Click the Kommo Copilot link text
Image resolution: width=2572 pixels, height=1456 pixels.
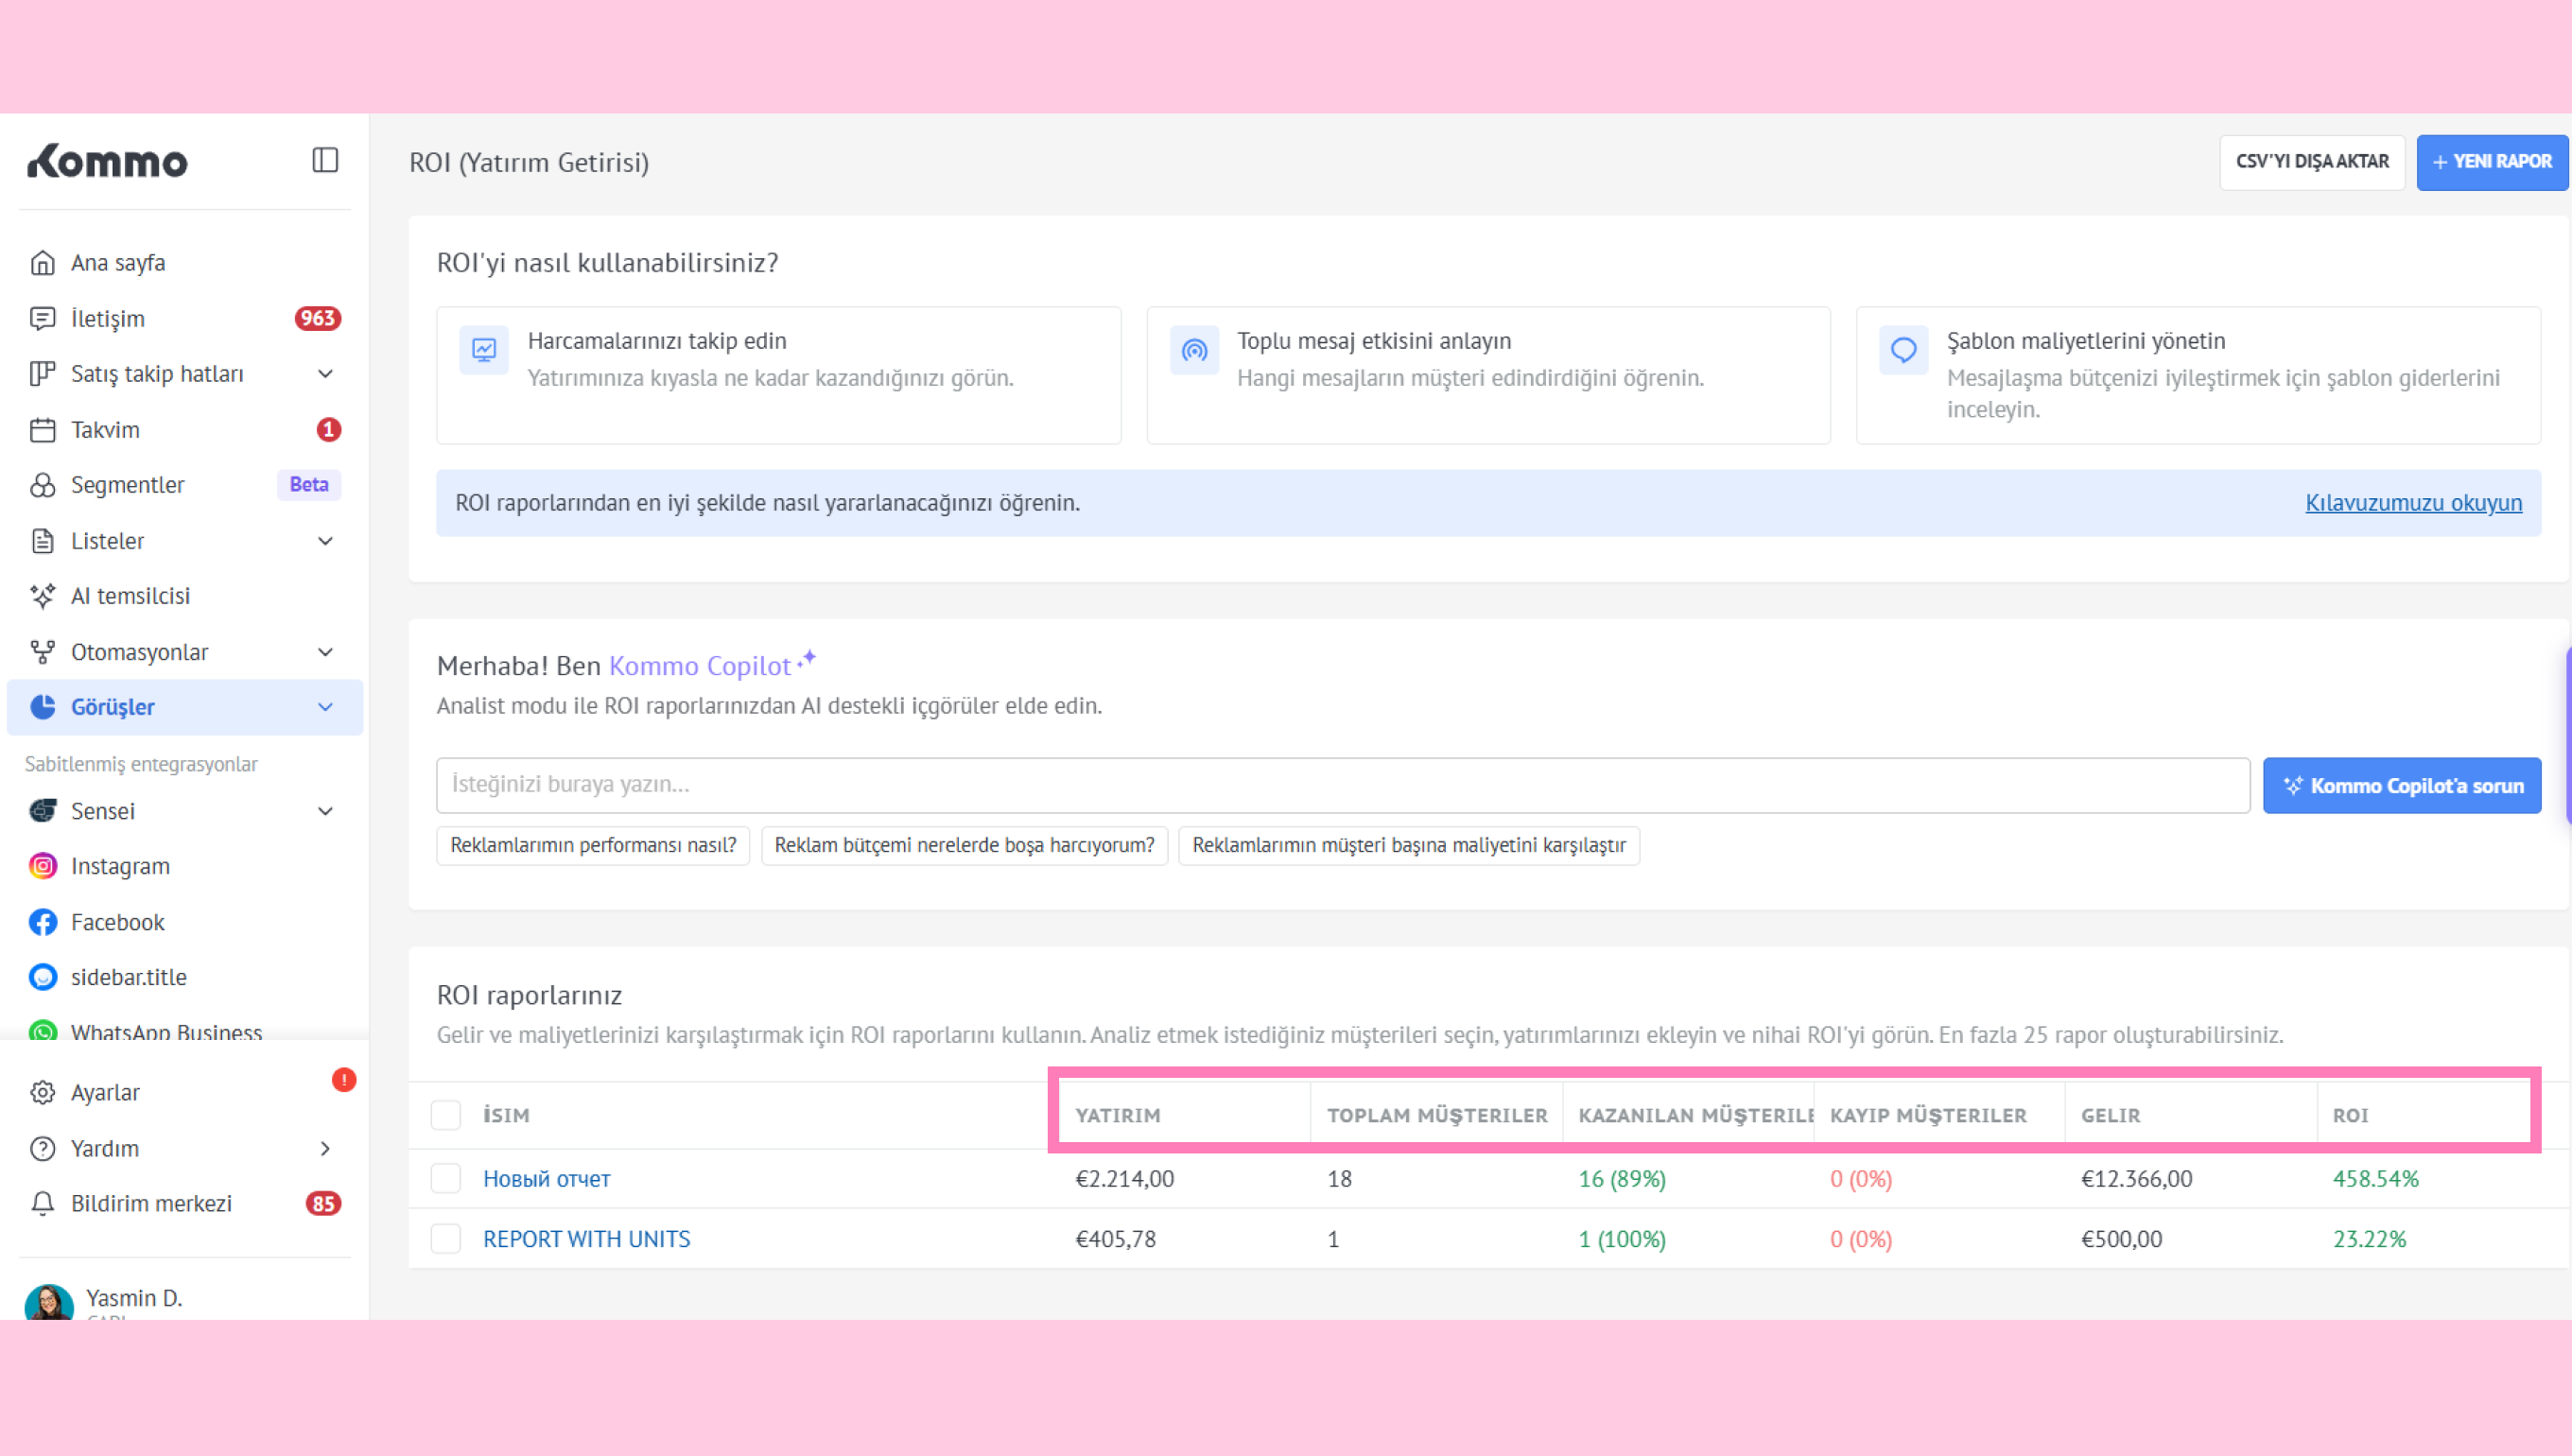pyautogui.click(x=700, y=666)
